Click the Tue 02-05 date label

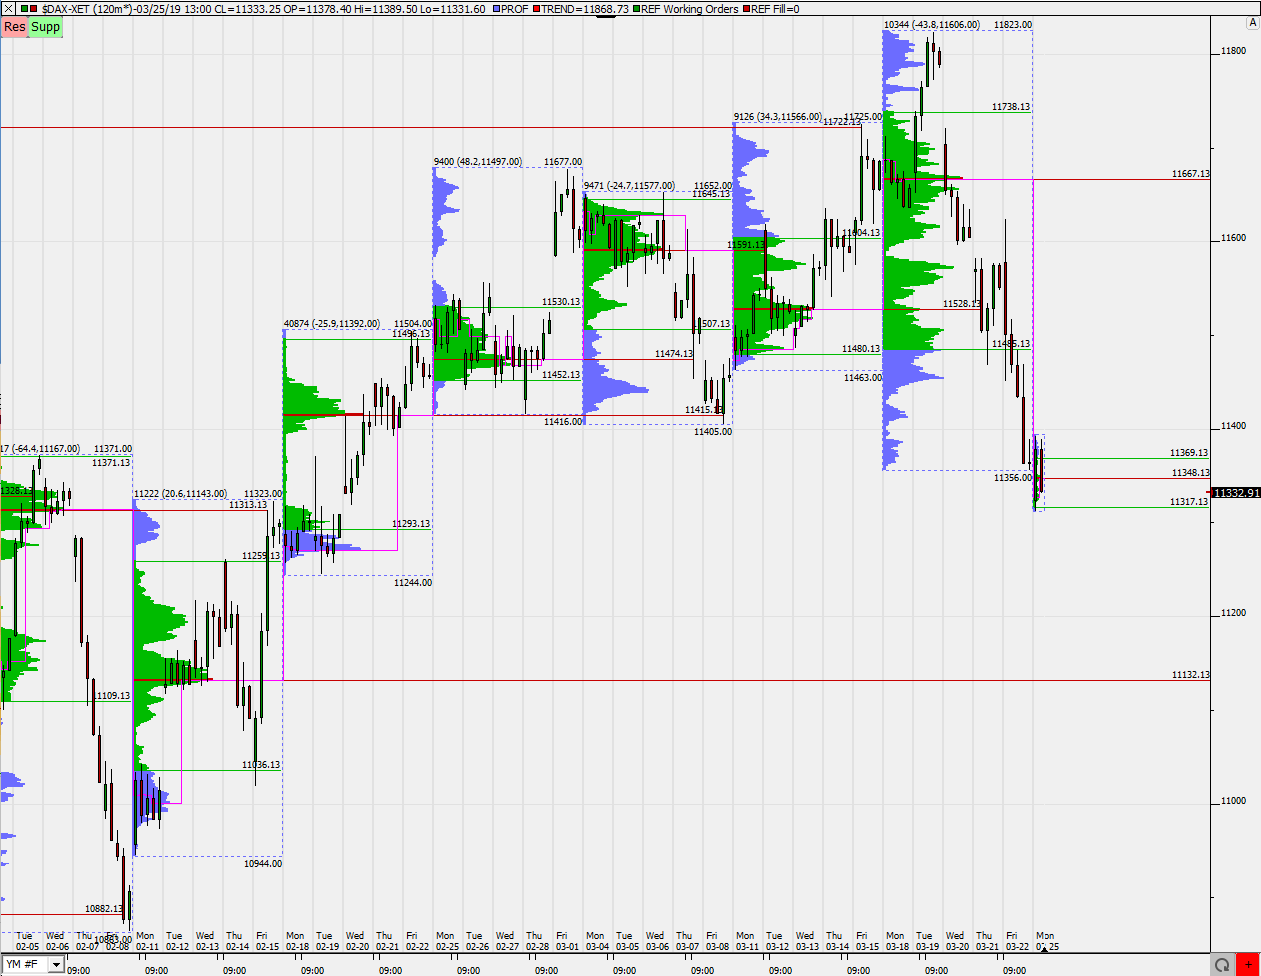(x=27, y=942)
